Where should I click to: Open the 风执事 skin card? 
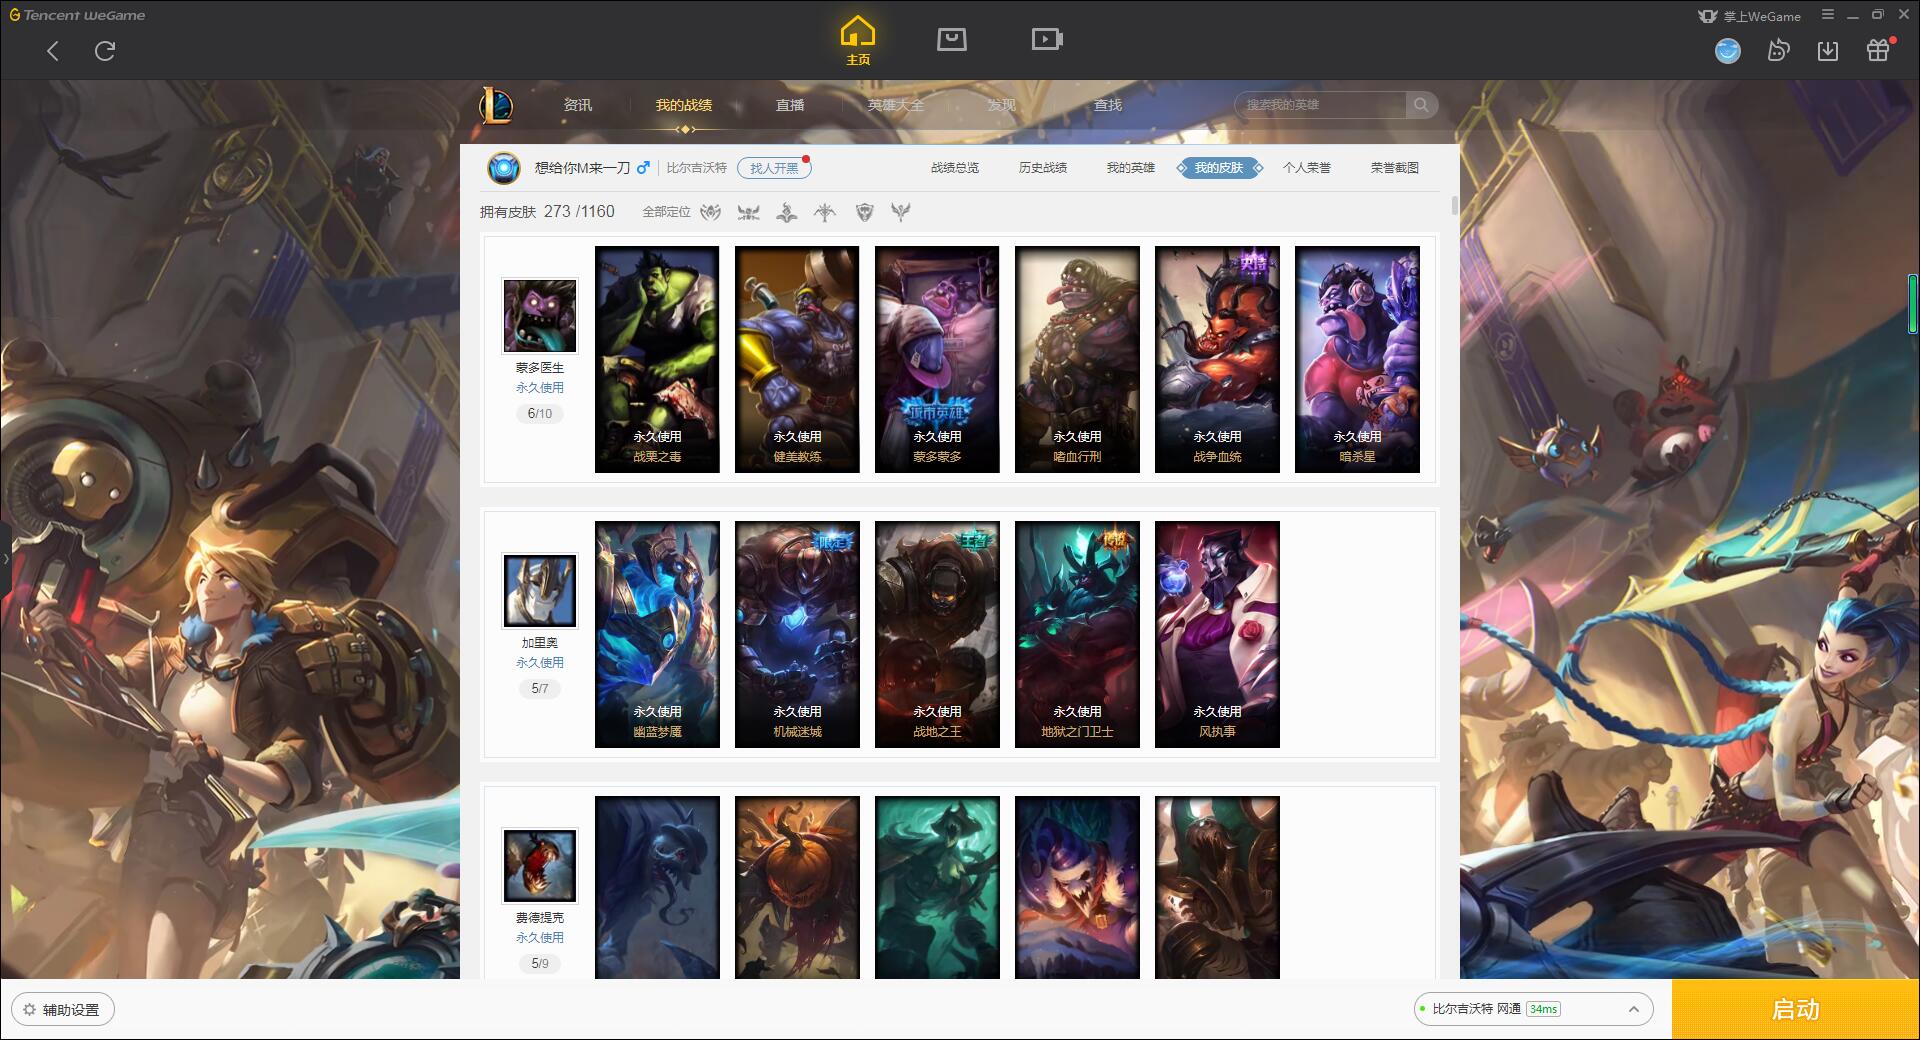1217,634
